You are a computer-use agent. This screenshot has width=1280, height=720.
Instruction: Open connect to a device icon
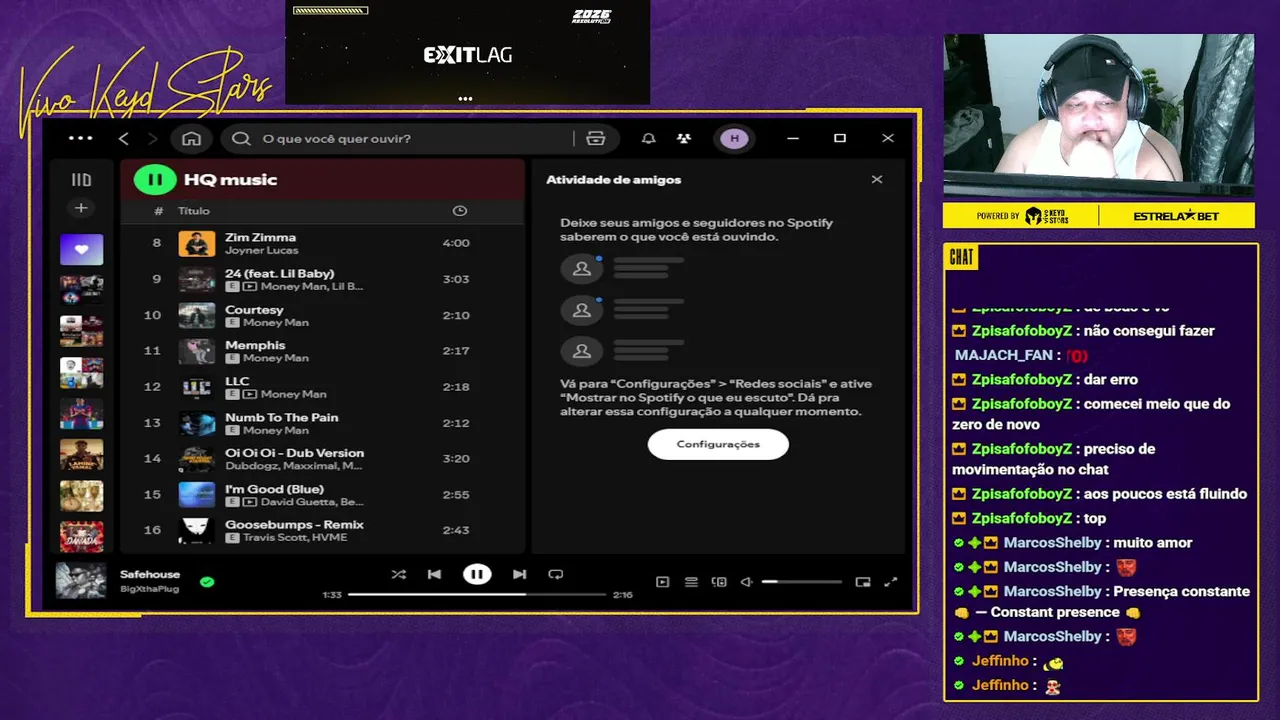point(719,582)
